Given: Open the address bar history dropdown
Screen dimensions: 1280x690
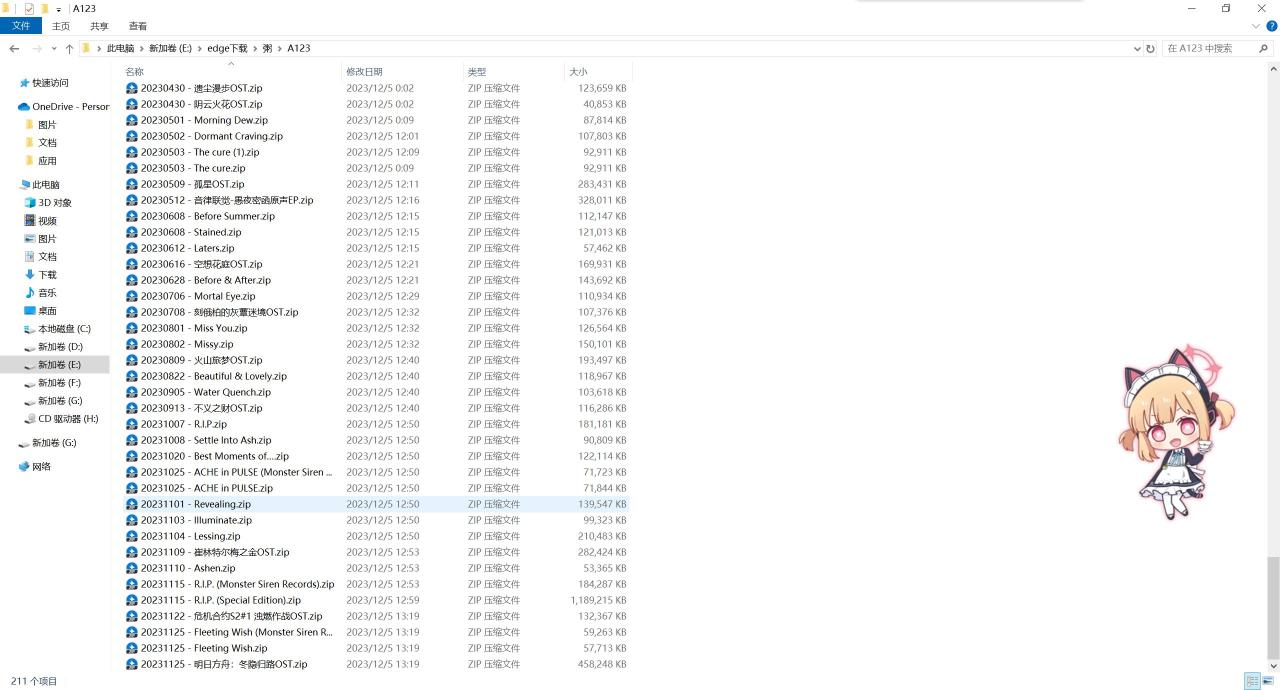Looking at the screenshot, I should (1137, 48).
